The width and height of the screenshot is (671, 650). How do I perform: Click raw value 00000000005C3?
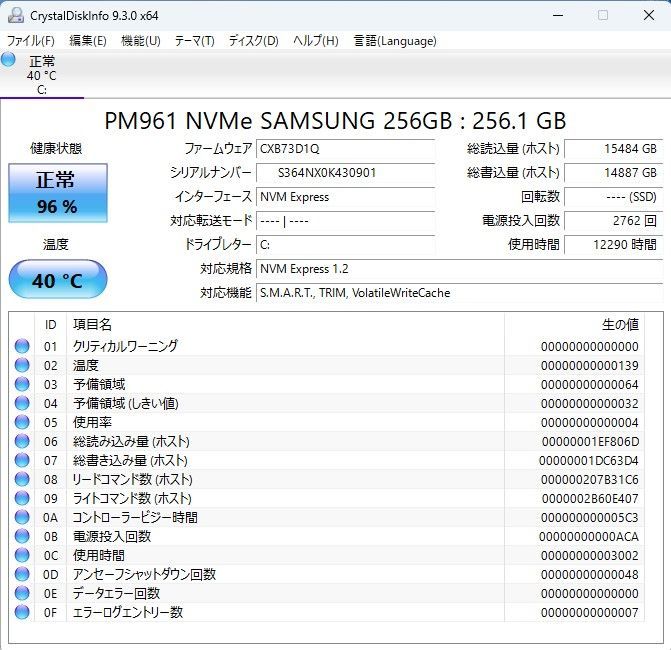[x=590, y=517]
